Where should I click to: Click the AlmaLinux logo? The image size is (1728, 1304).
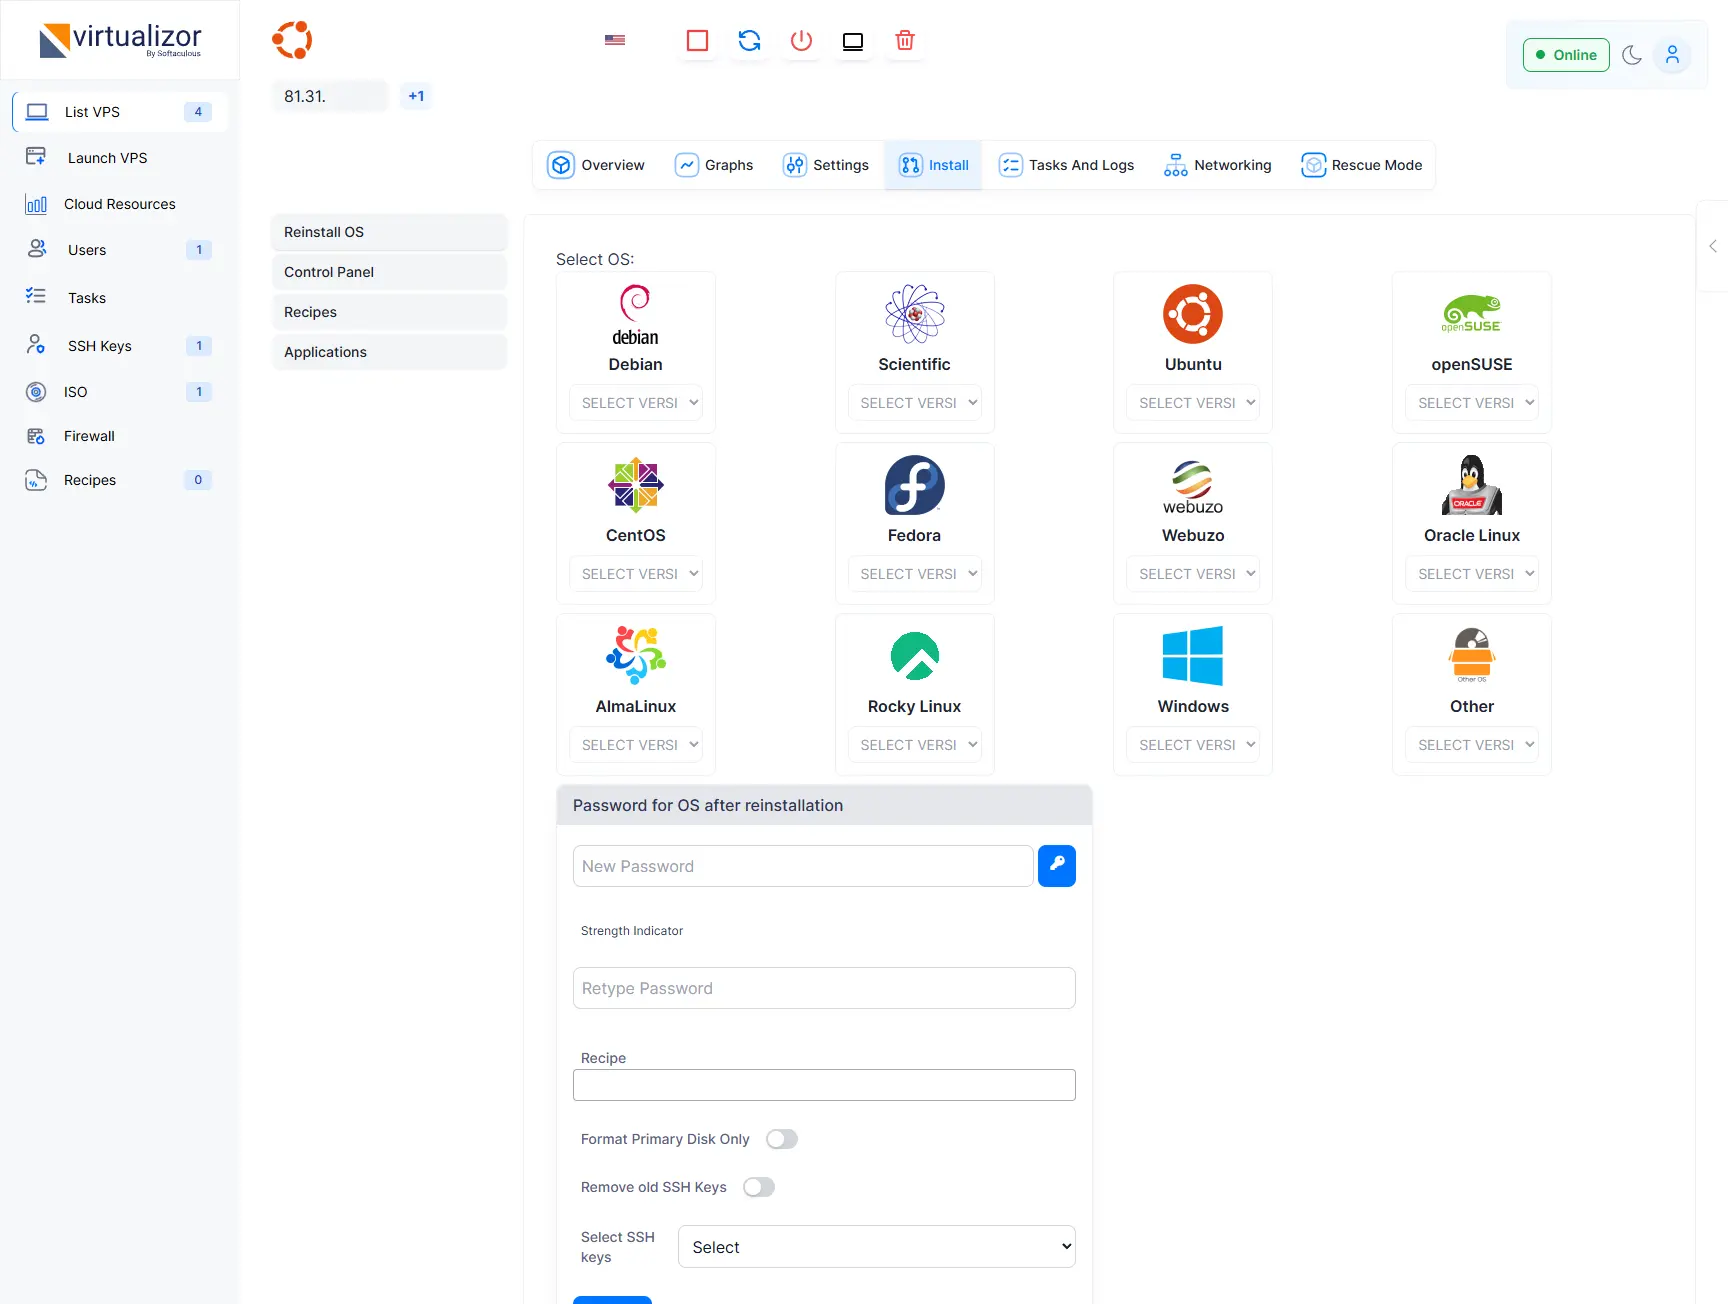pyautogui.click(x=636, y=656)
